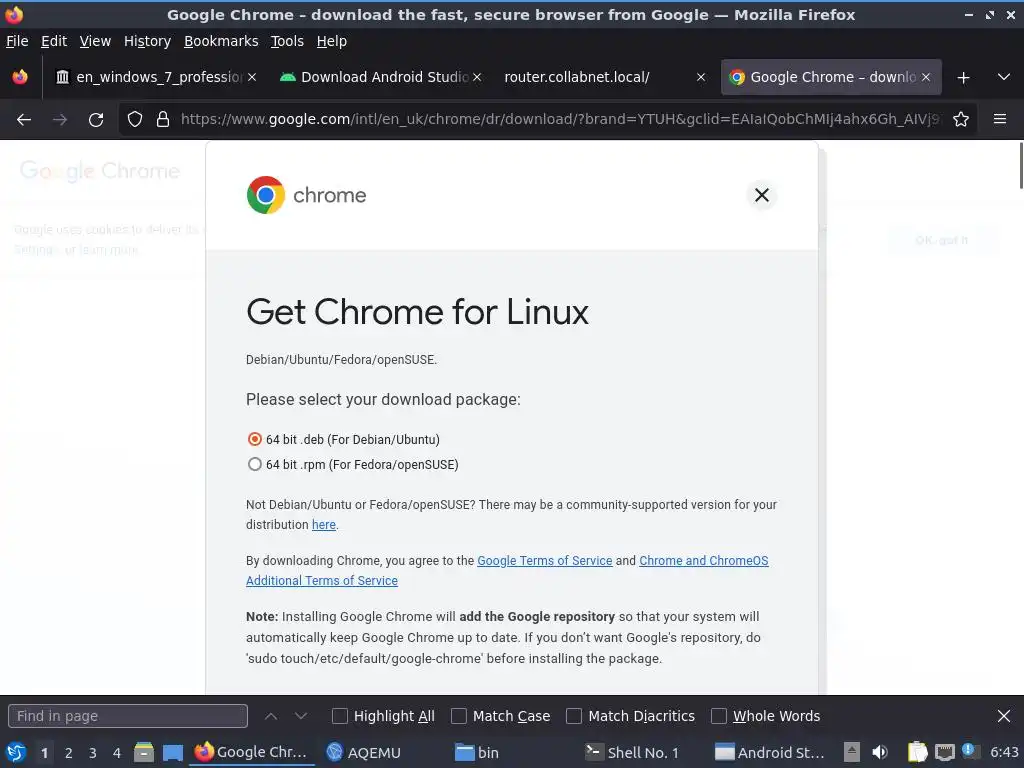This screenshot has height=768, width=1024.
Task: Enable Whole Words checkbox
Action: tap(718, 716)
